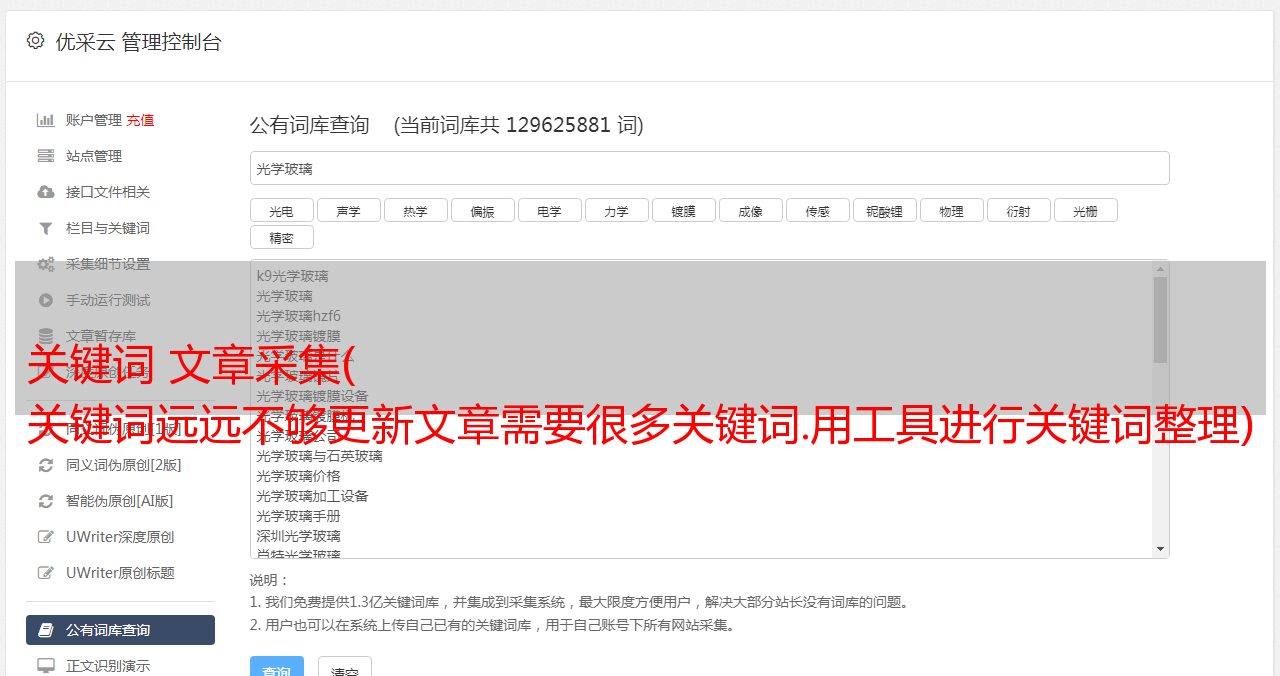Select the 力学 tag button
The image size is (1280, 676).
616,210
